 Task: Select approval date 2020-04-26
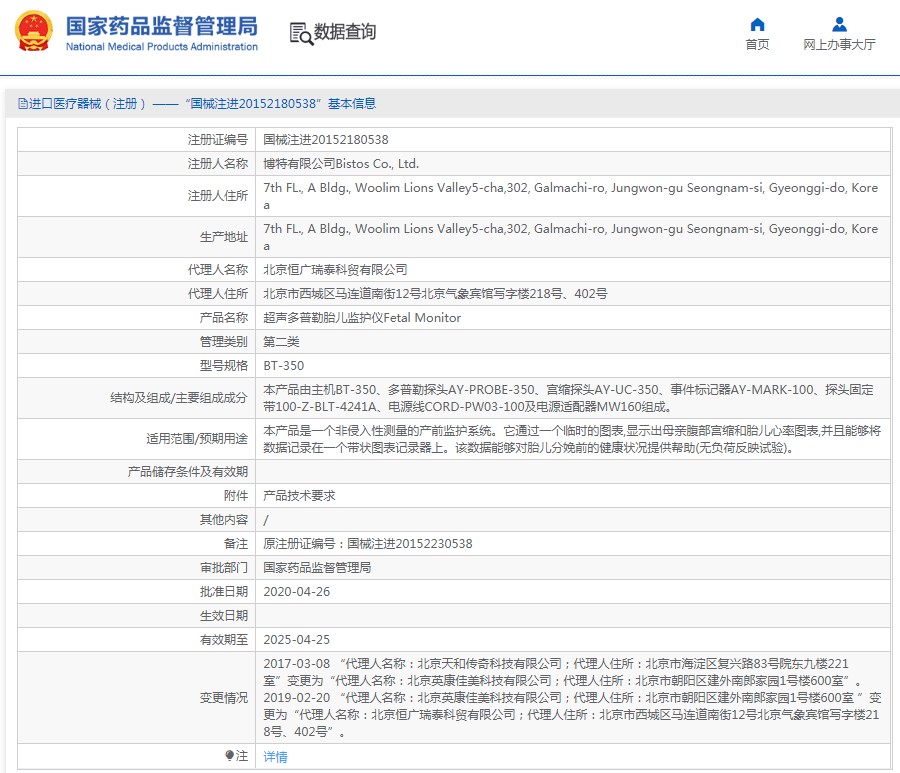[297, 592]
